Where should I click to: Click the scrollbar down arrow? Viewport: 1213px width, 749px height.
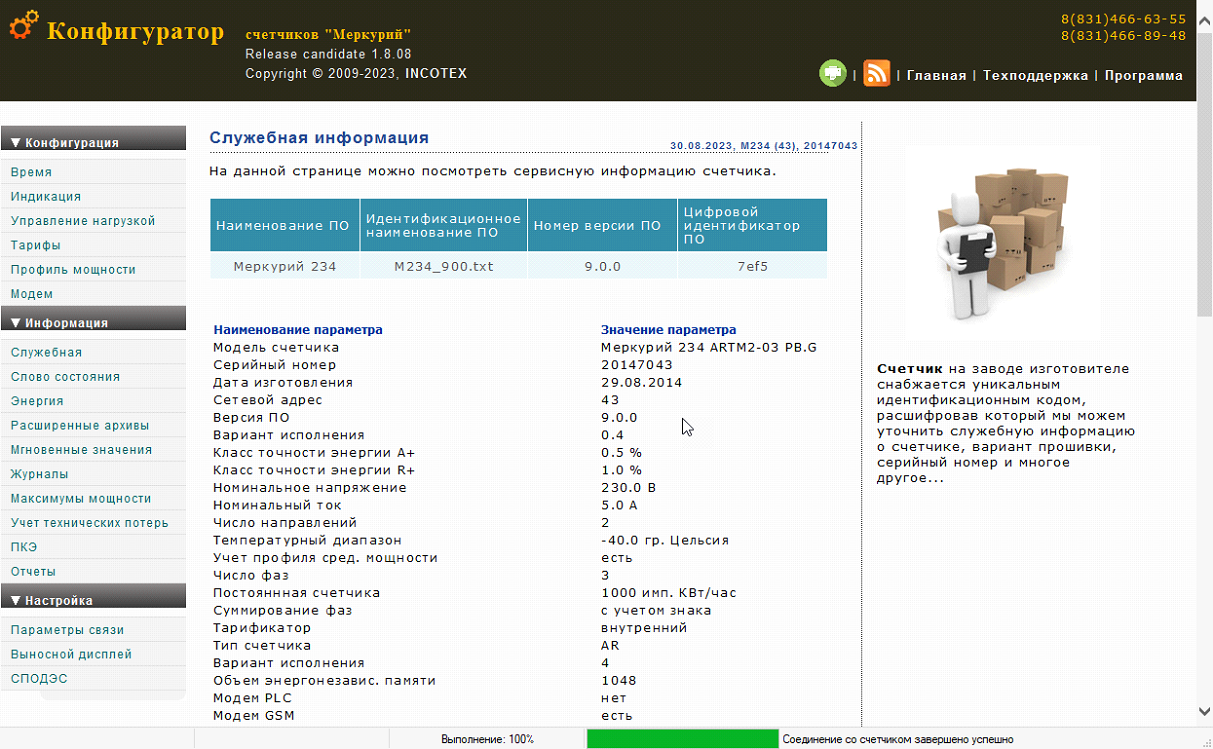tap(1204, 712)
